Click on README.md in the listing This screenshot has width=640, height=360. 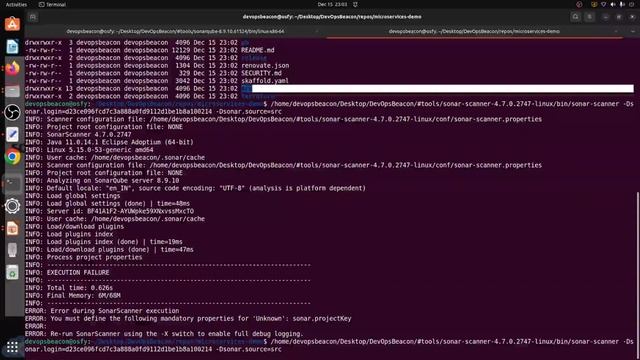click(258, 50)
